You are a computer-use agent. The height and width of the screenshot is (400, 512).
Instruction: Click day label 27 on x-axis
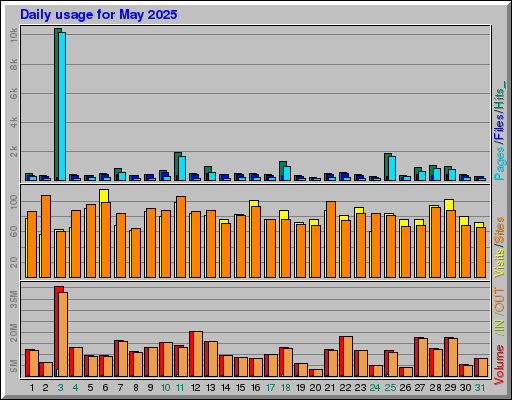pos(420,388)
